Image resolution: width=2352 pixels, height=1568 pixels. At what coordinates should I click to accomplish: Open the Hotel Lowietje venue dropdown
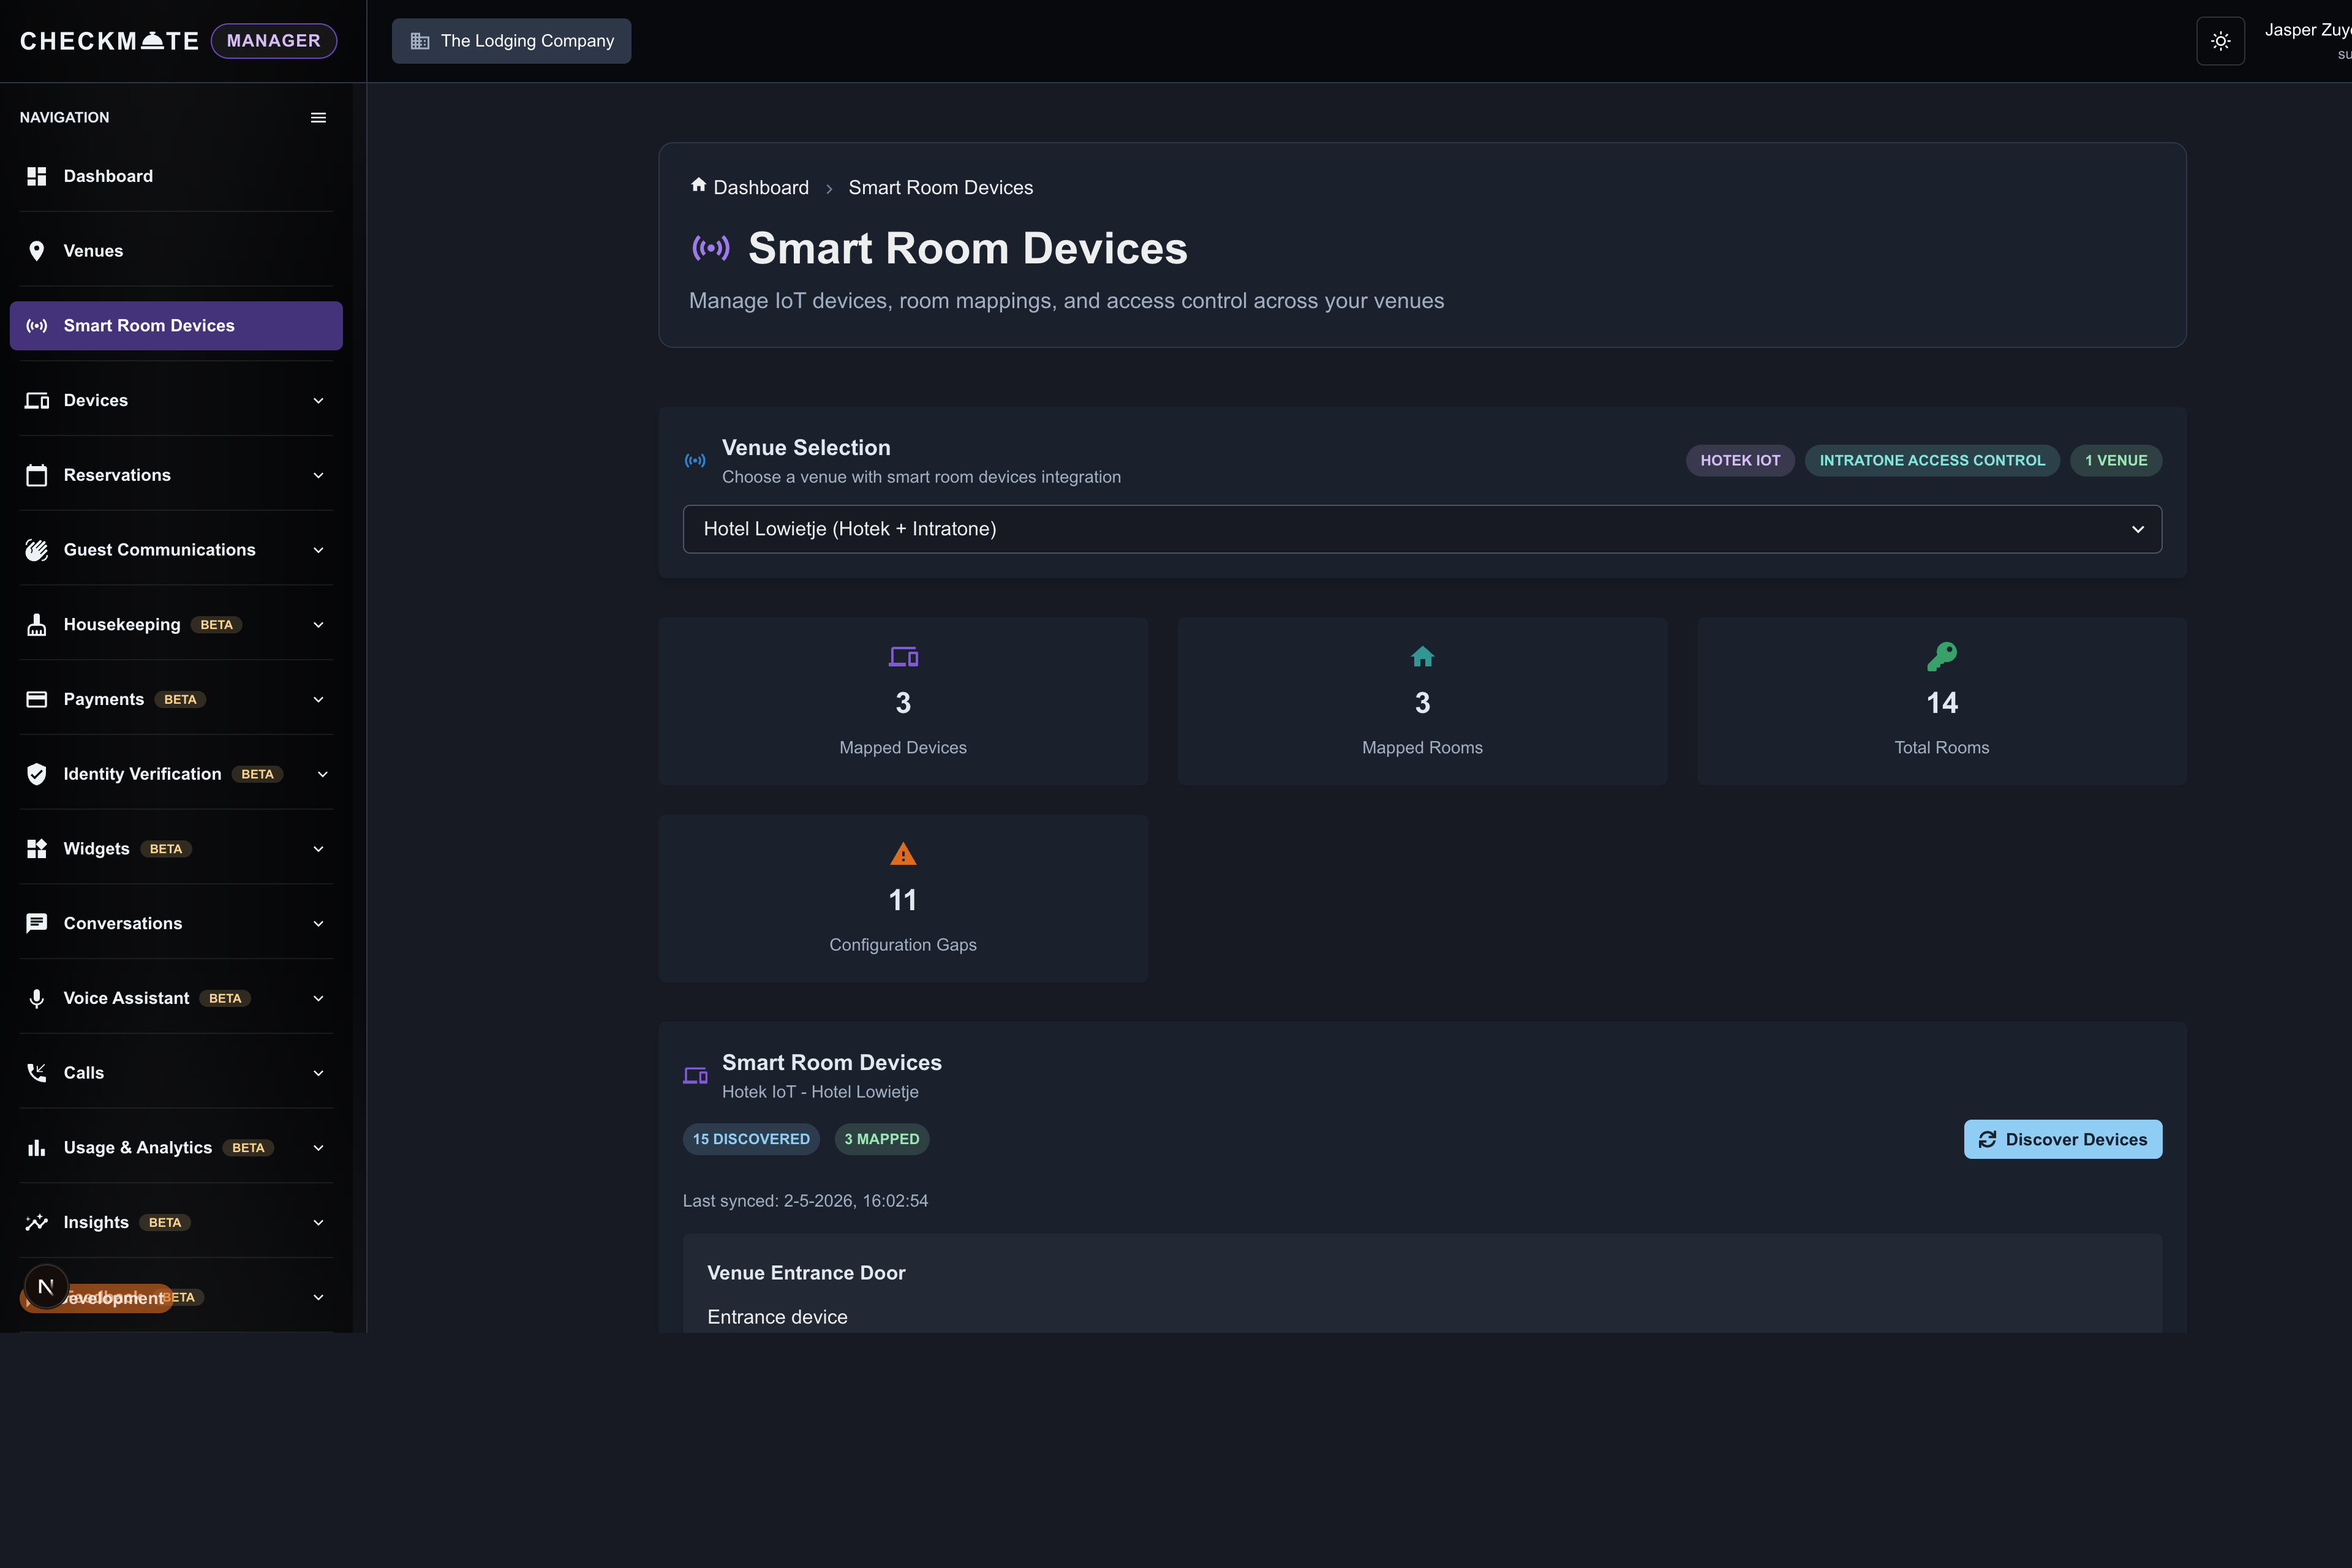[x=1422, y=529]
